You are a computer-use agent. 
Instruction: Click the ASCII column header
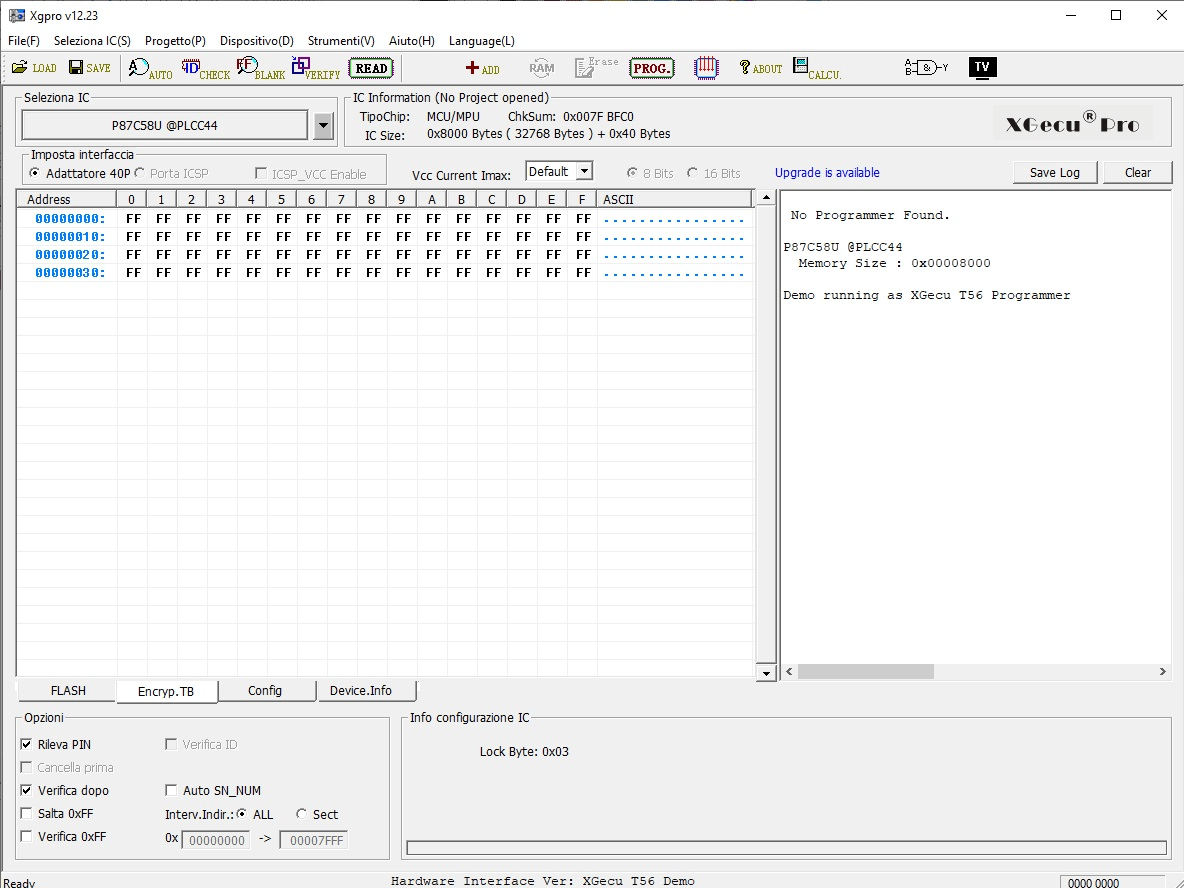coord(674,199)
